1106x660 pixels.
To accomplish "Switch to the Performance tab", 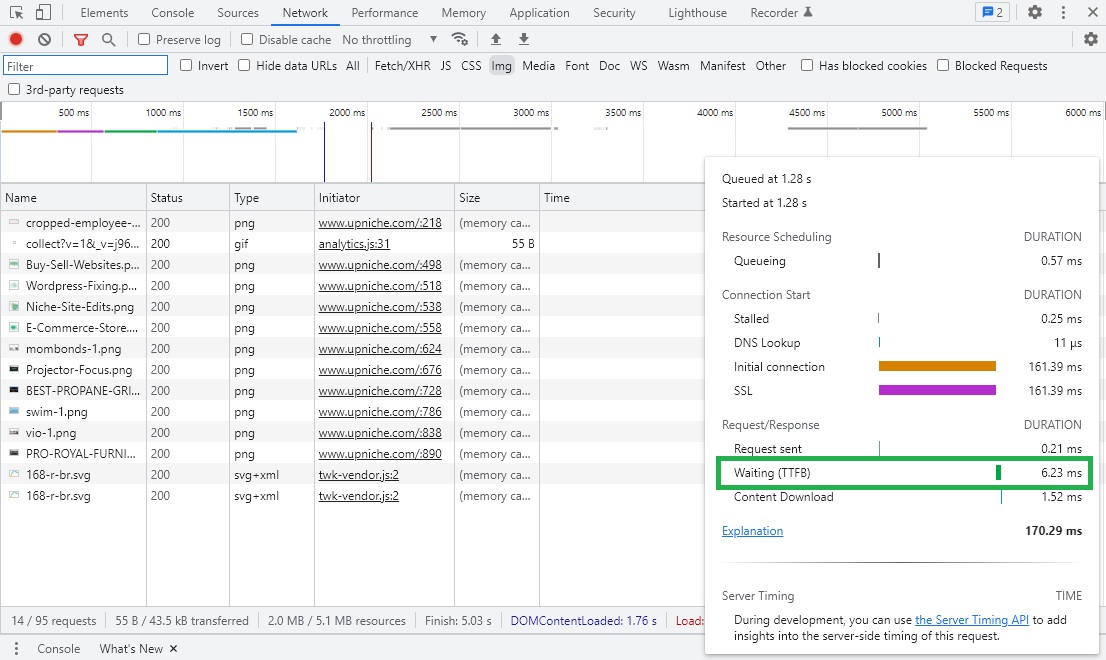I will click(x=384, y=13).
